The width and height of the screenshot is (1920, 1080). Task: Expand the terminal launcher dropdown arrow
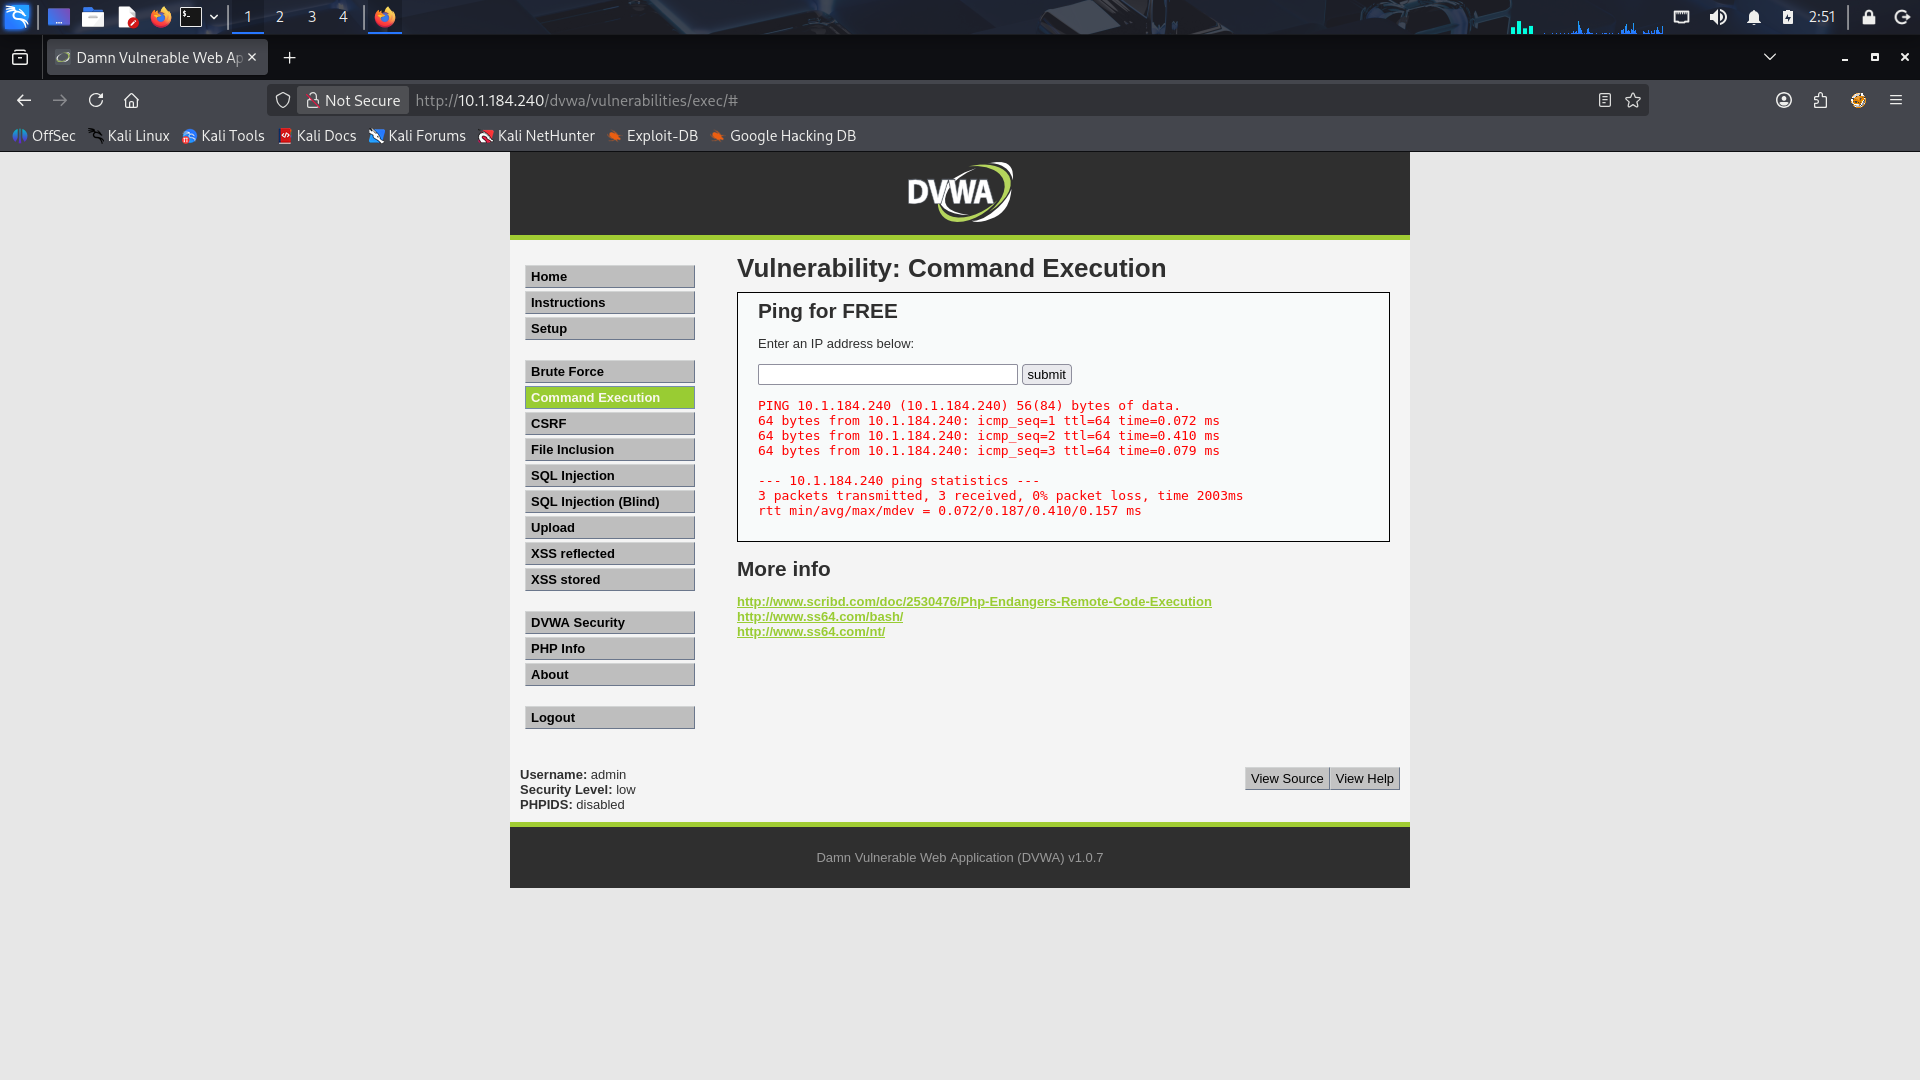tap(214, 17)
